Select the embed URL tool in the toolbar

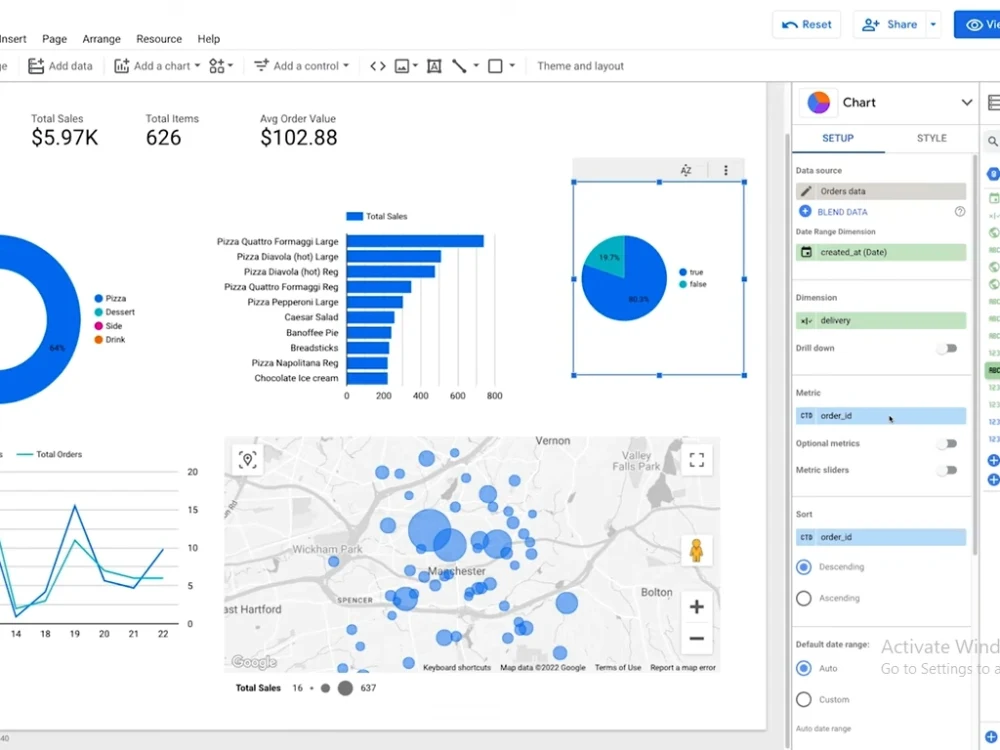(x=377, y=65)
